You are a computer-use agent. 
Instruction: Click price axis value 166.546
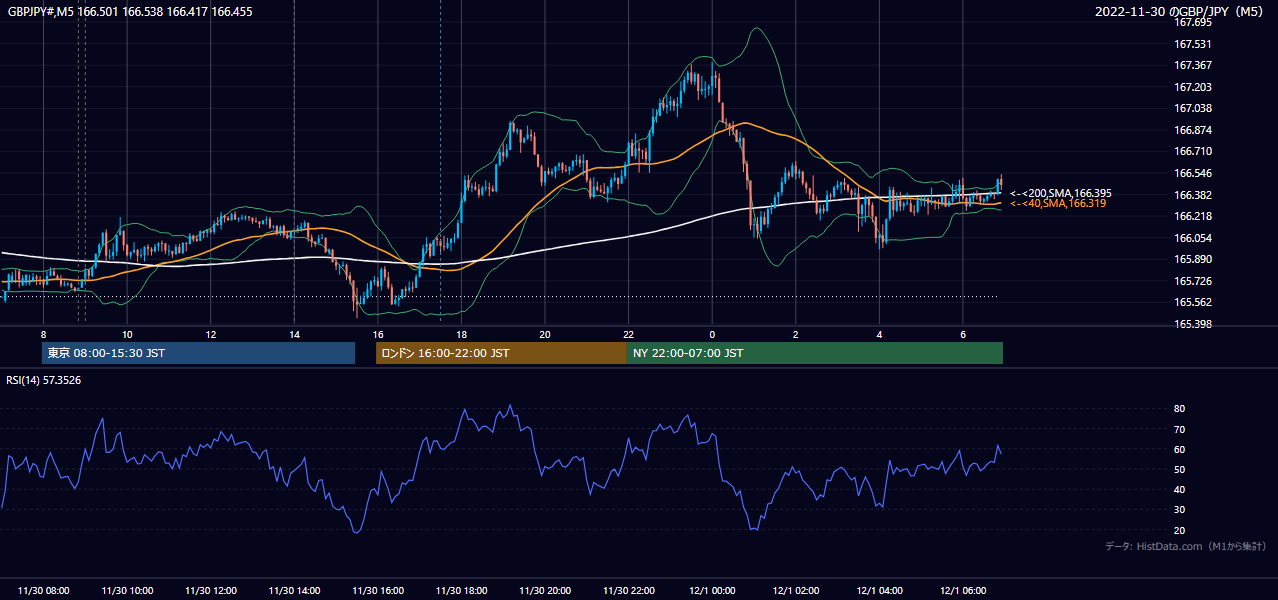tap(1191, 173)
